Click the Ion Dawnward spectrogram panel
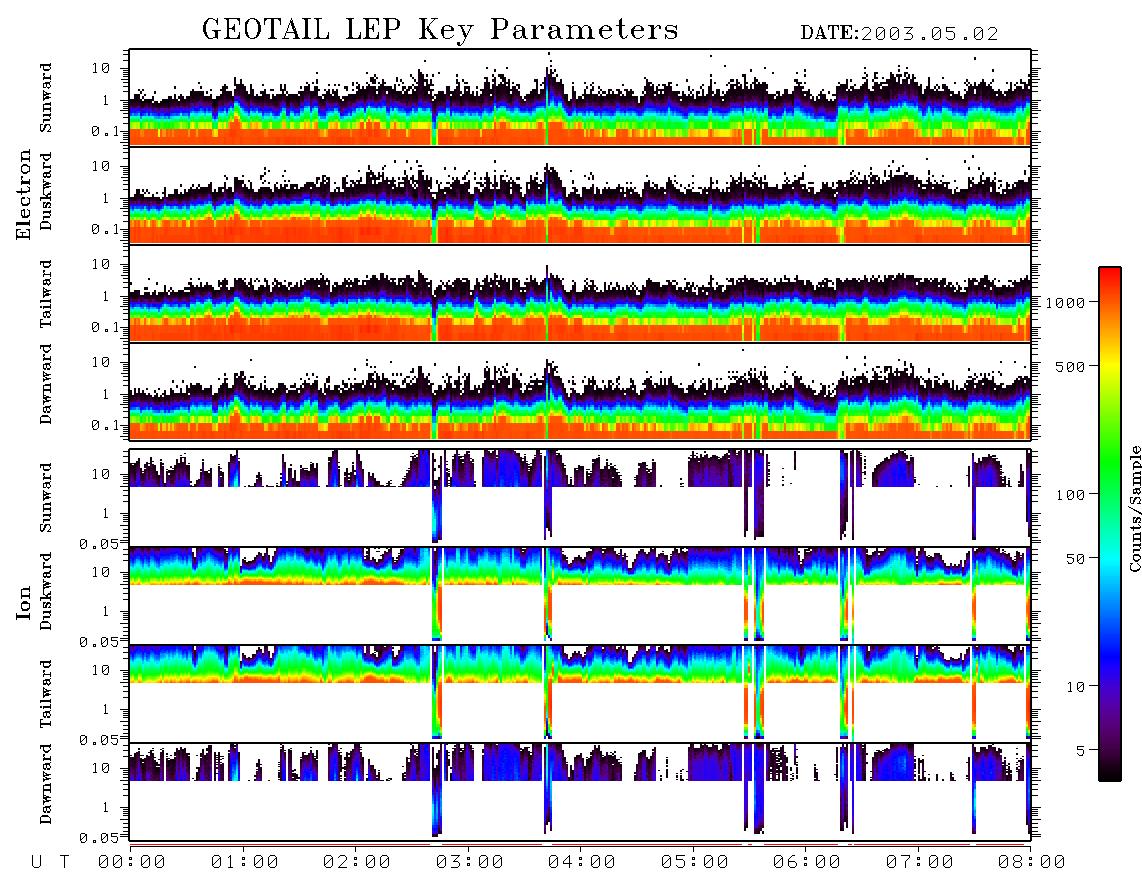The height and width of the screenshot is (880, 1142). (580, 791)
